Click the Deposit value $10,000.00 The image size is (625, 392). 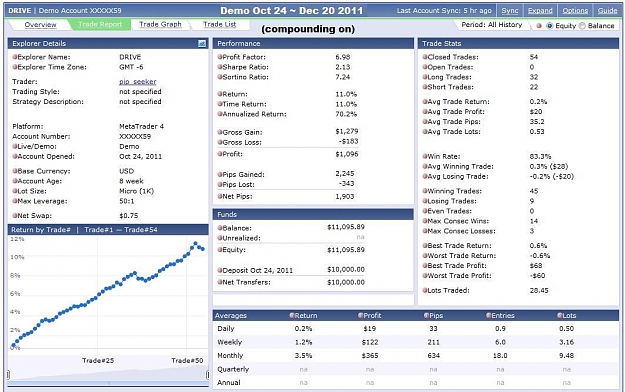[346, 270]
